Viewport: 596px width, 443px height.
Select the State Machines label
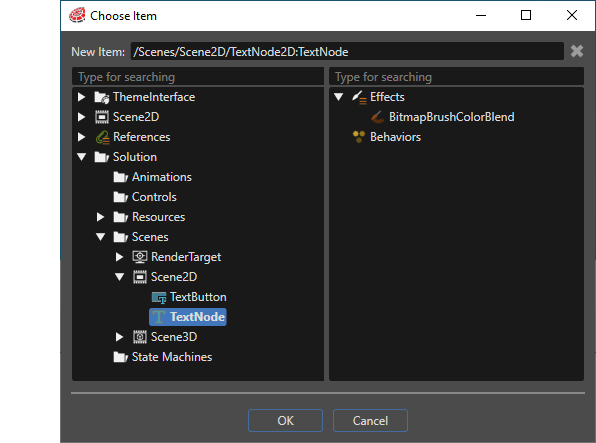[x=172, y=357]
